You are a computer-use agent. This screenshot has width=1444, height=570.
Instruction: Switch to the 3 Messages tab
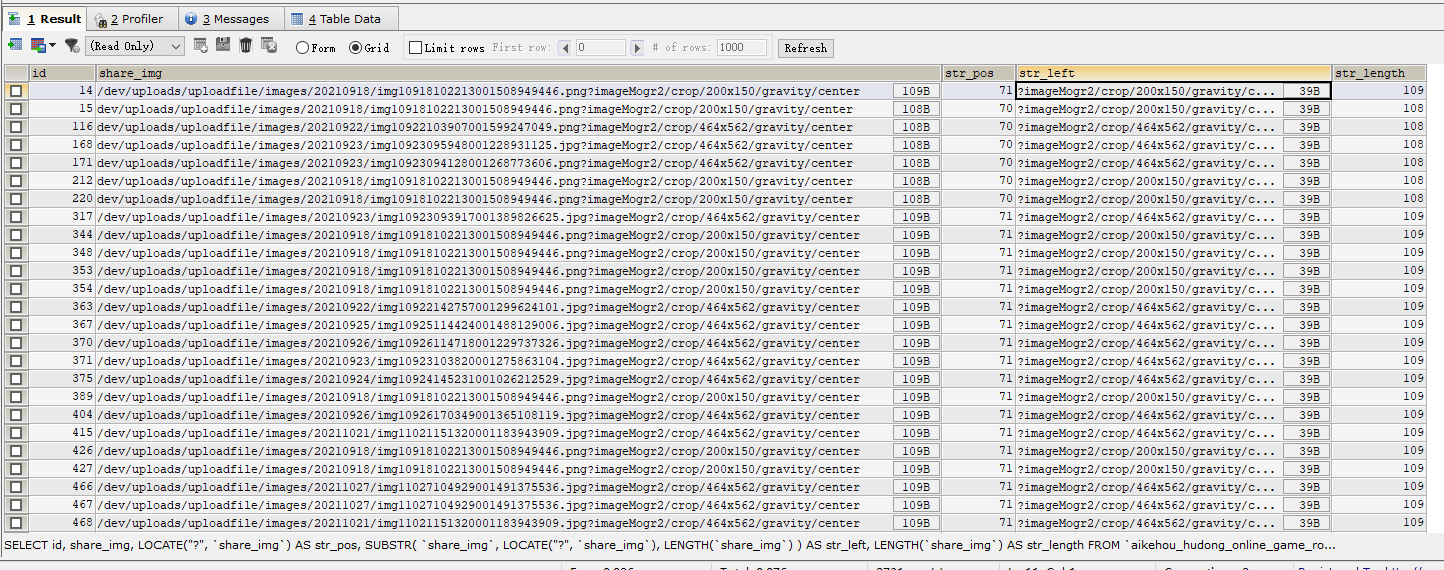pyautogui.click(x=232, y=19)
